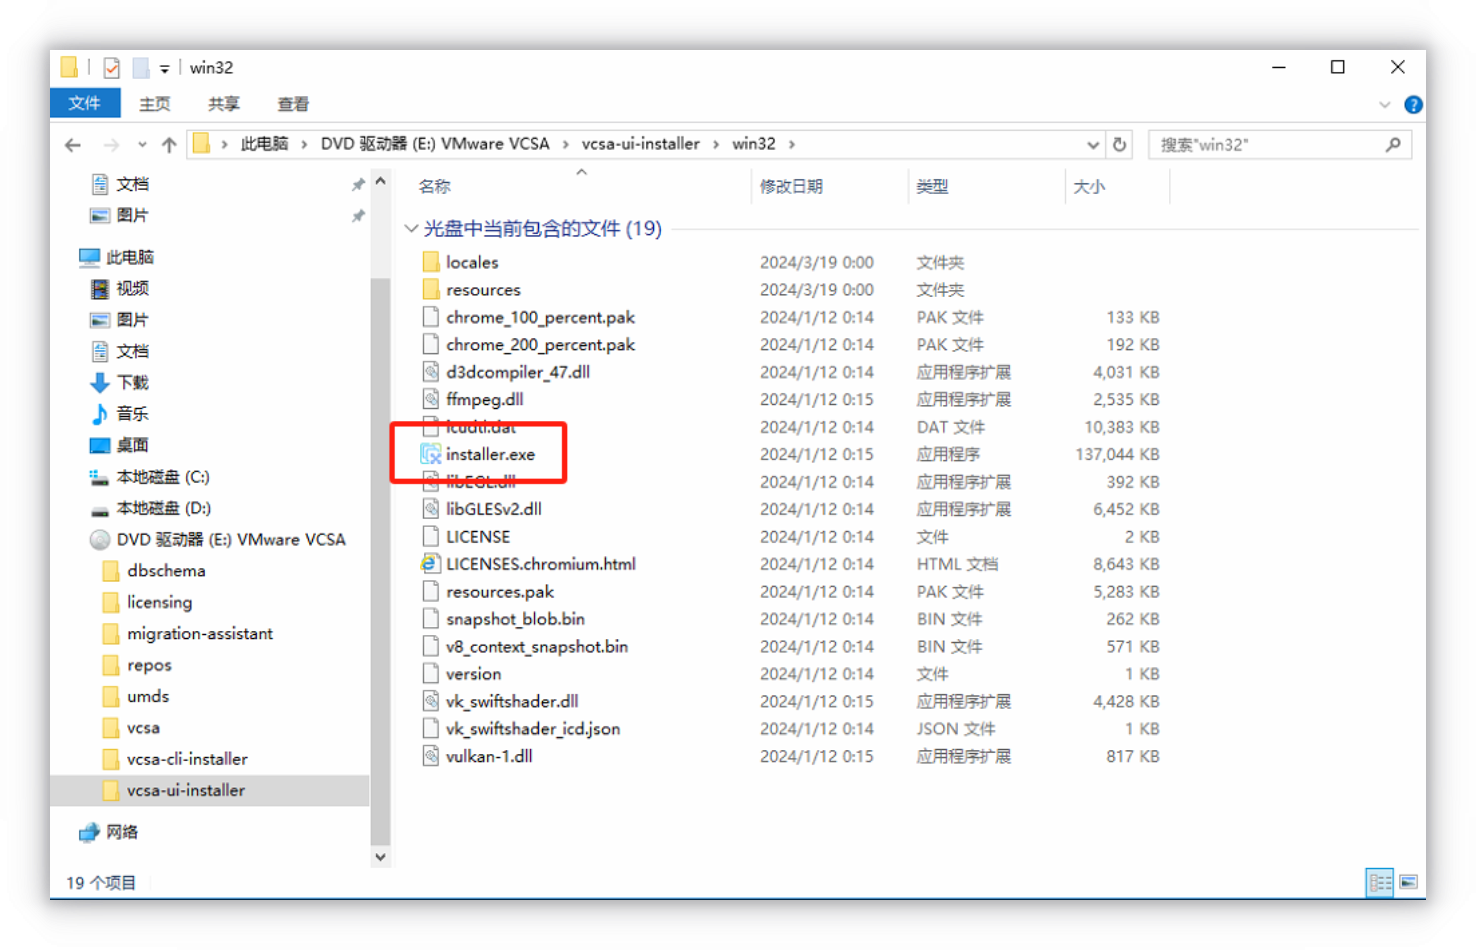Switch to the 主页 ribbon tab
Screen dimensions: 1476x950
tap(154, 103)
